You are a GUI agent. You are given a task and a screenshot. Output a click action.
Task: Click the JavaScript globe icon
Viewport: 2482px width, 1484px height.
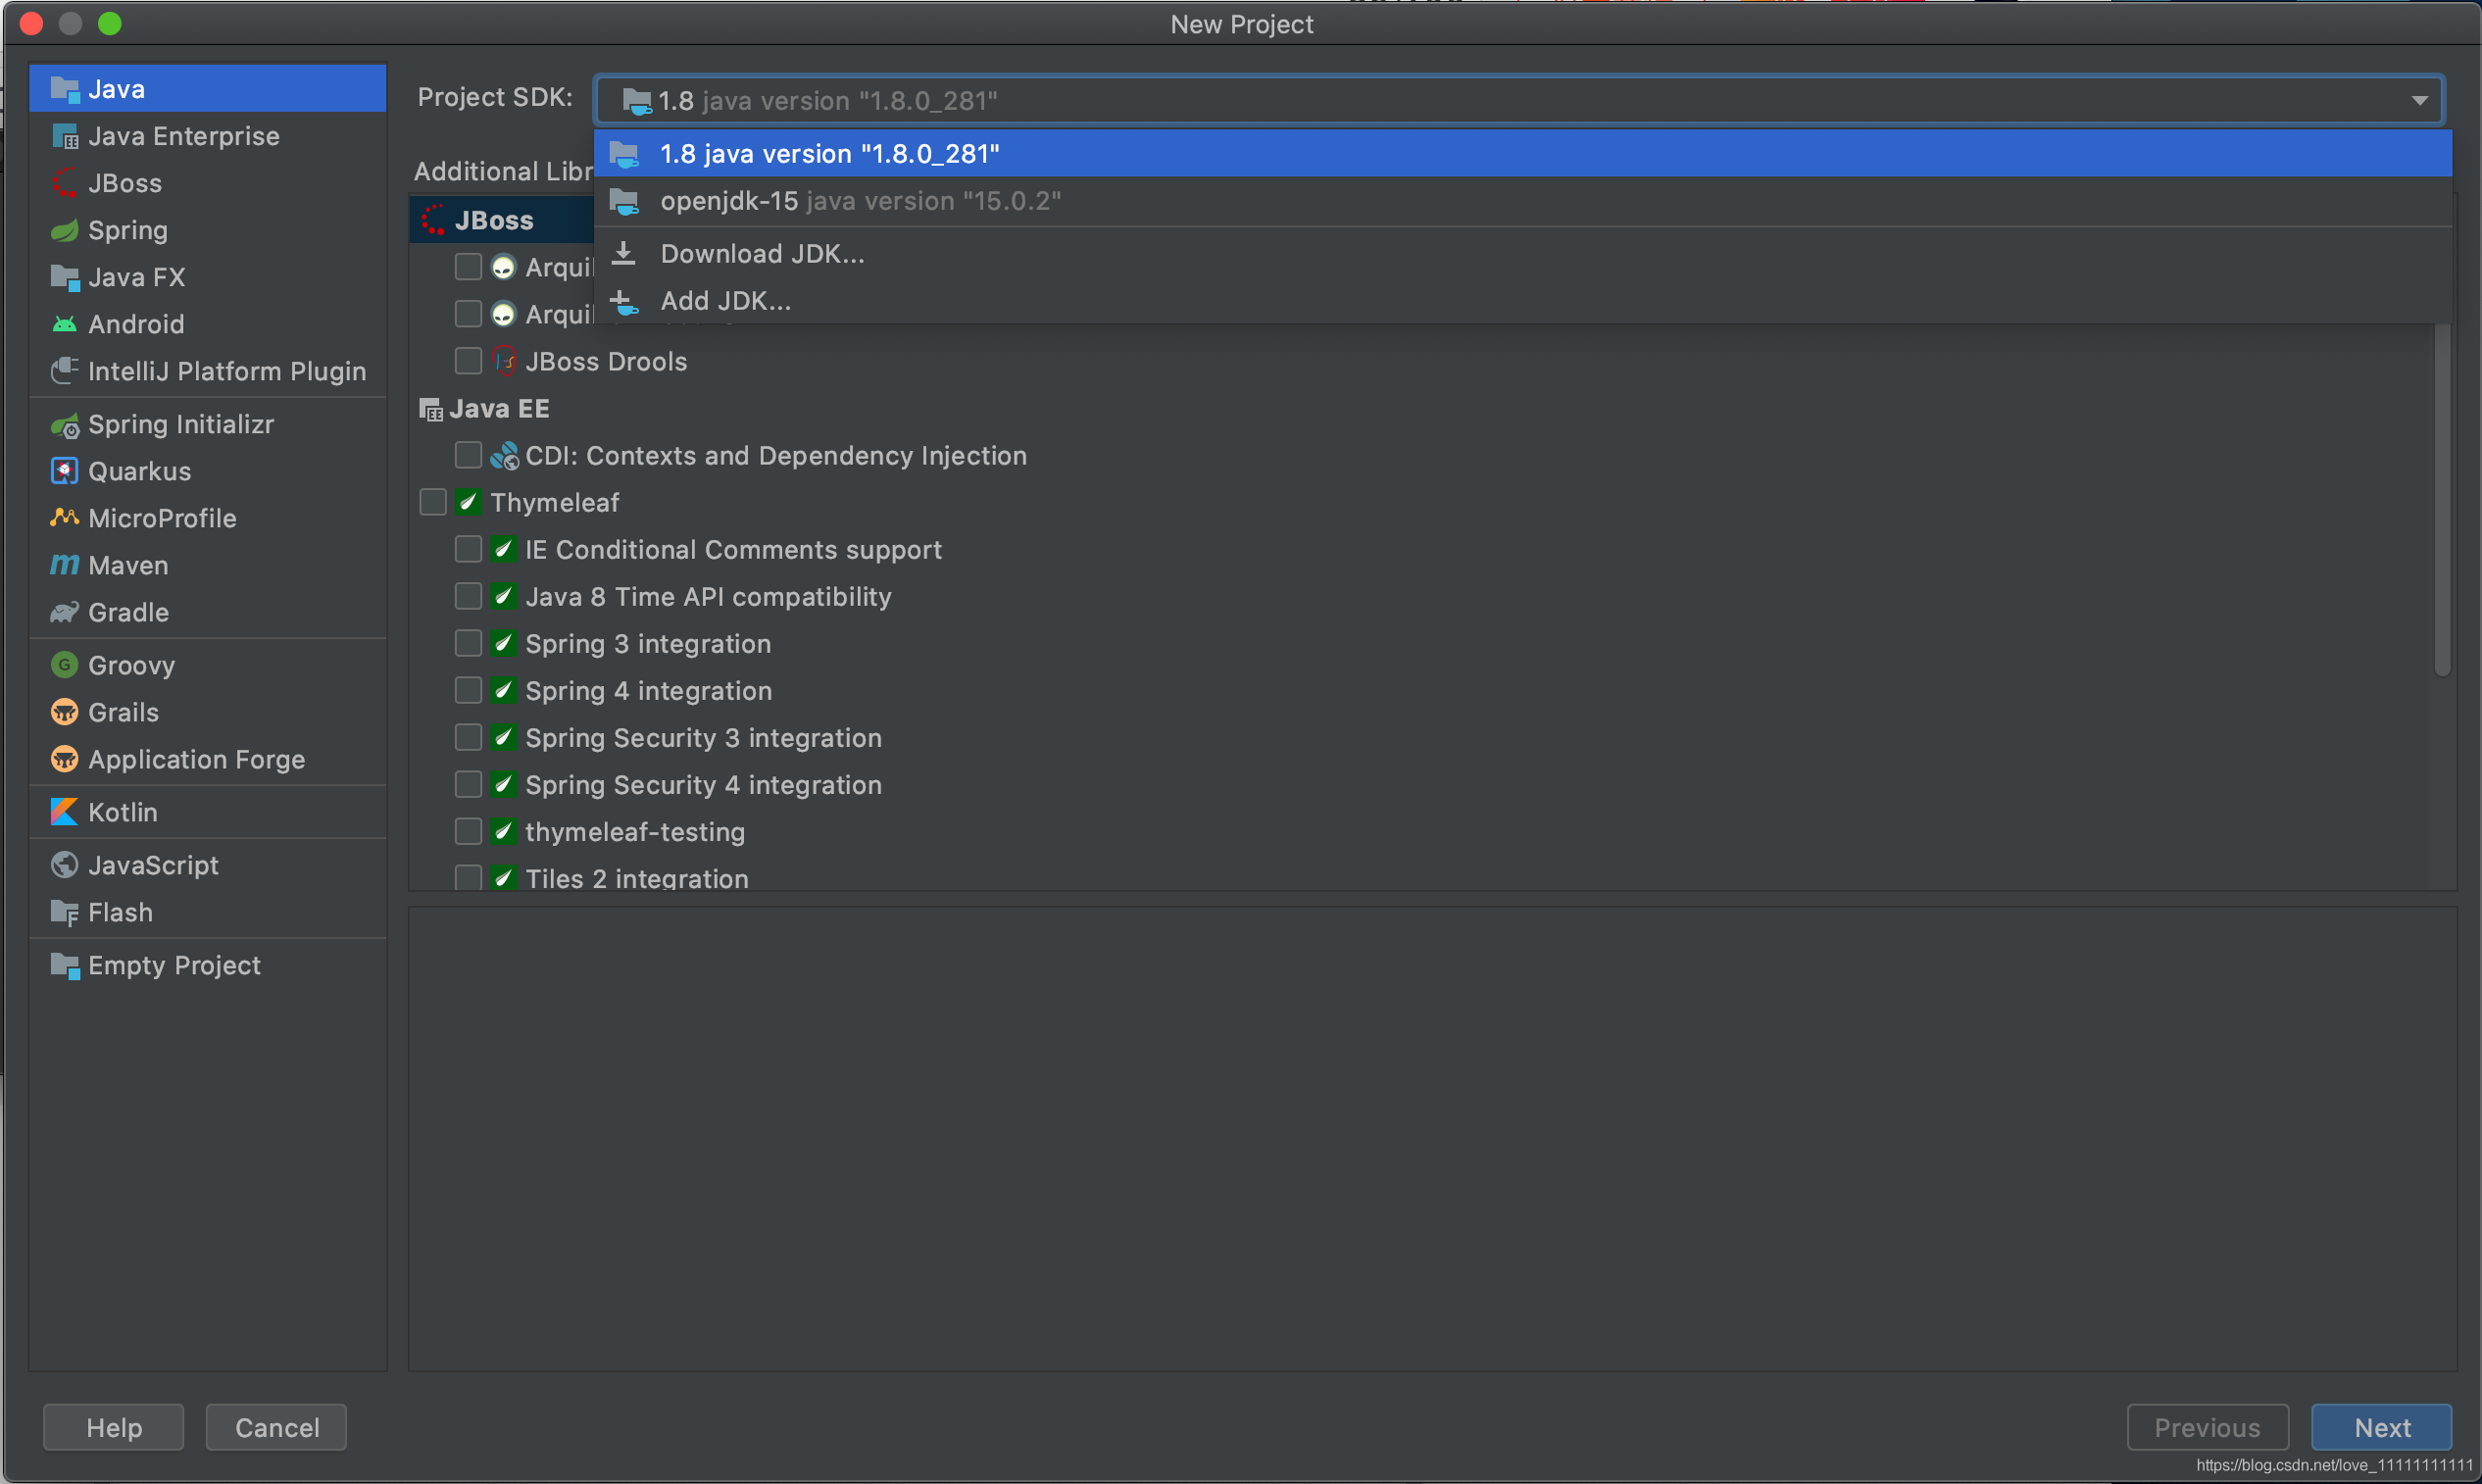click(x=65, y=865)
